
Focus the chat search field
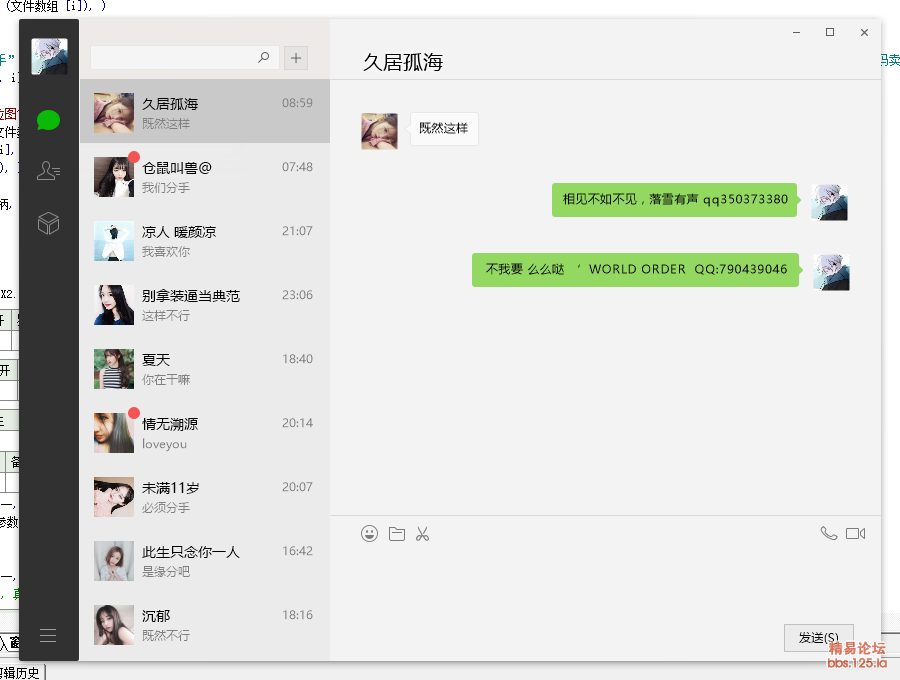pos(185,58)
